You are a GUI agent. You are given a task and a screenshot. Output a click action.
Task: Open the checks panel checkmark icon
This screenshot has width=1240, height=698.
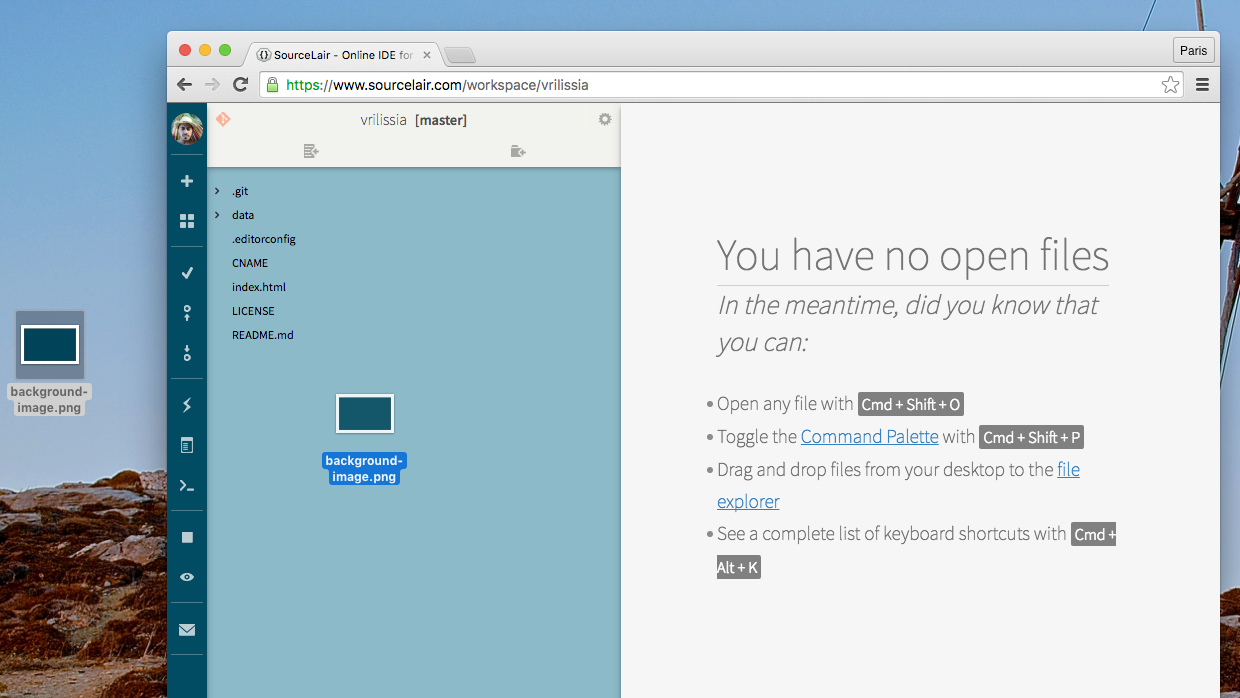(x=186, y=272)
